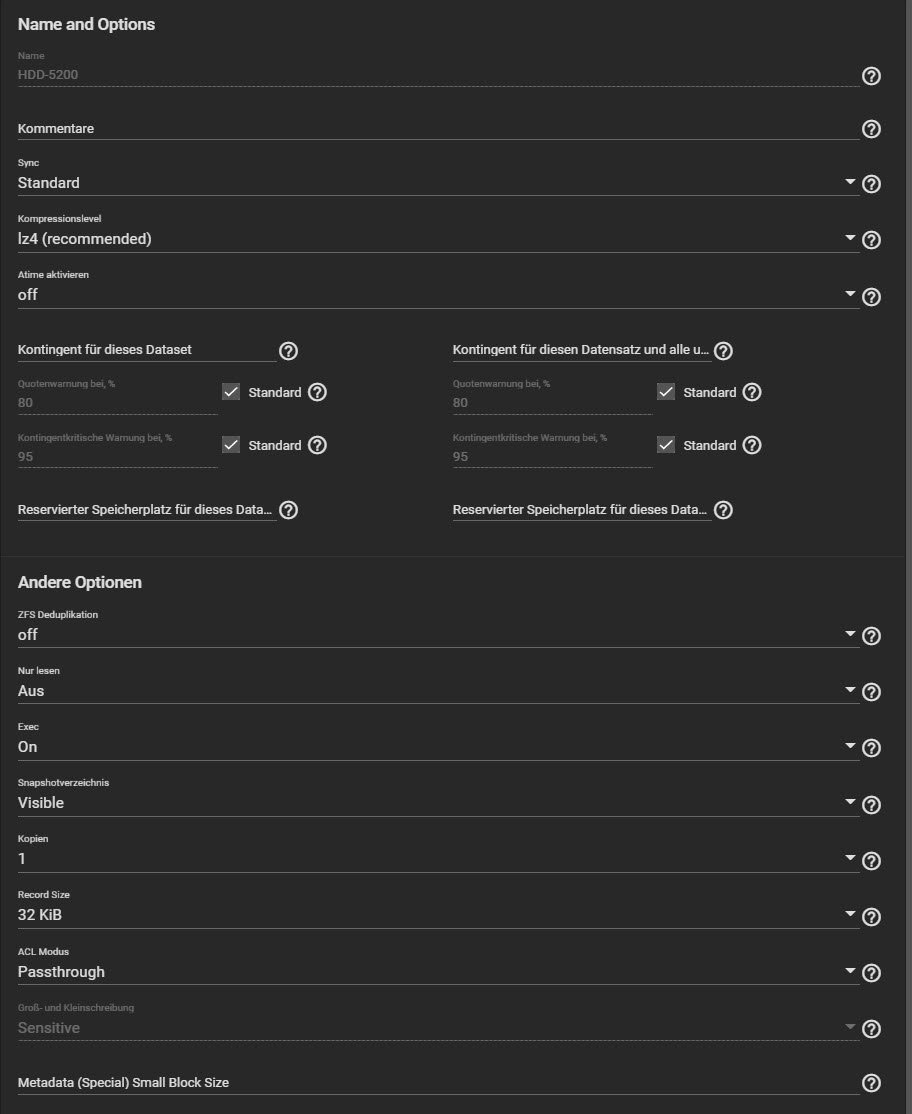Image resolution: width=912 pixels, height=1114 pixels.
Task: Click help icon for Kontingent für dieses Dataset
Action: (288, 351)
